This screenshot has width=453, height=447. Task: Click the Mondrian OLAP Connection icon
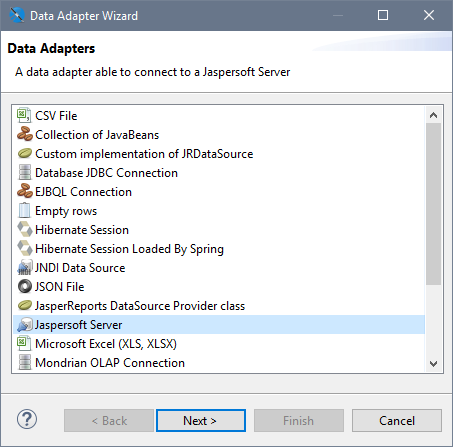point(24,363)
